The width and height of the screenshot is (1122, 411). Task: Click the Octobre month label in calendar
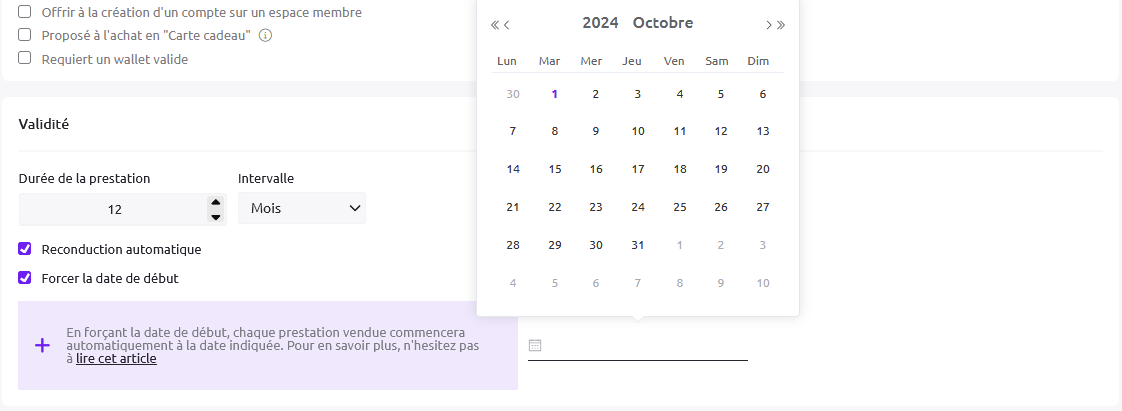click(x=663, y=23)
